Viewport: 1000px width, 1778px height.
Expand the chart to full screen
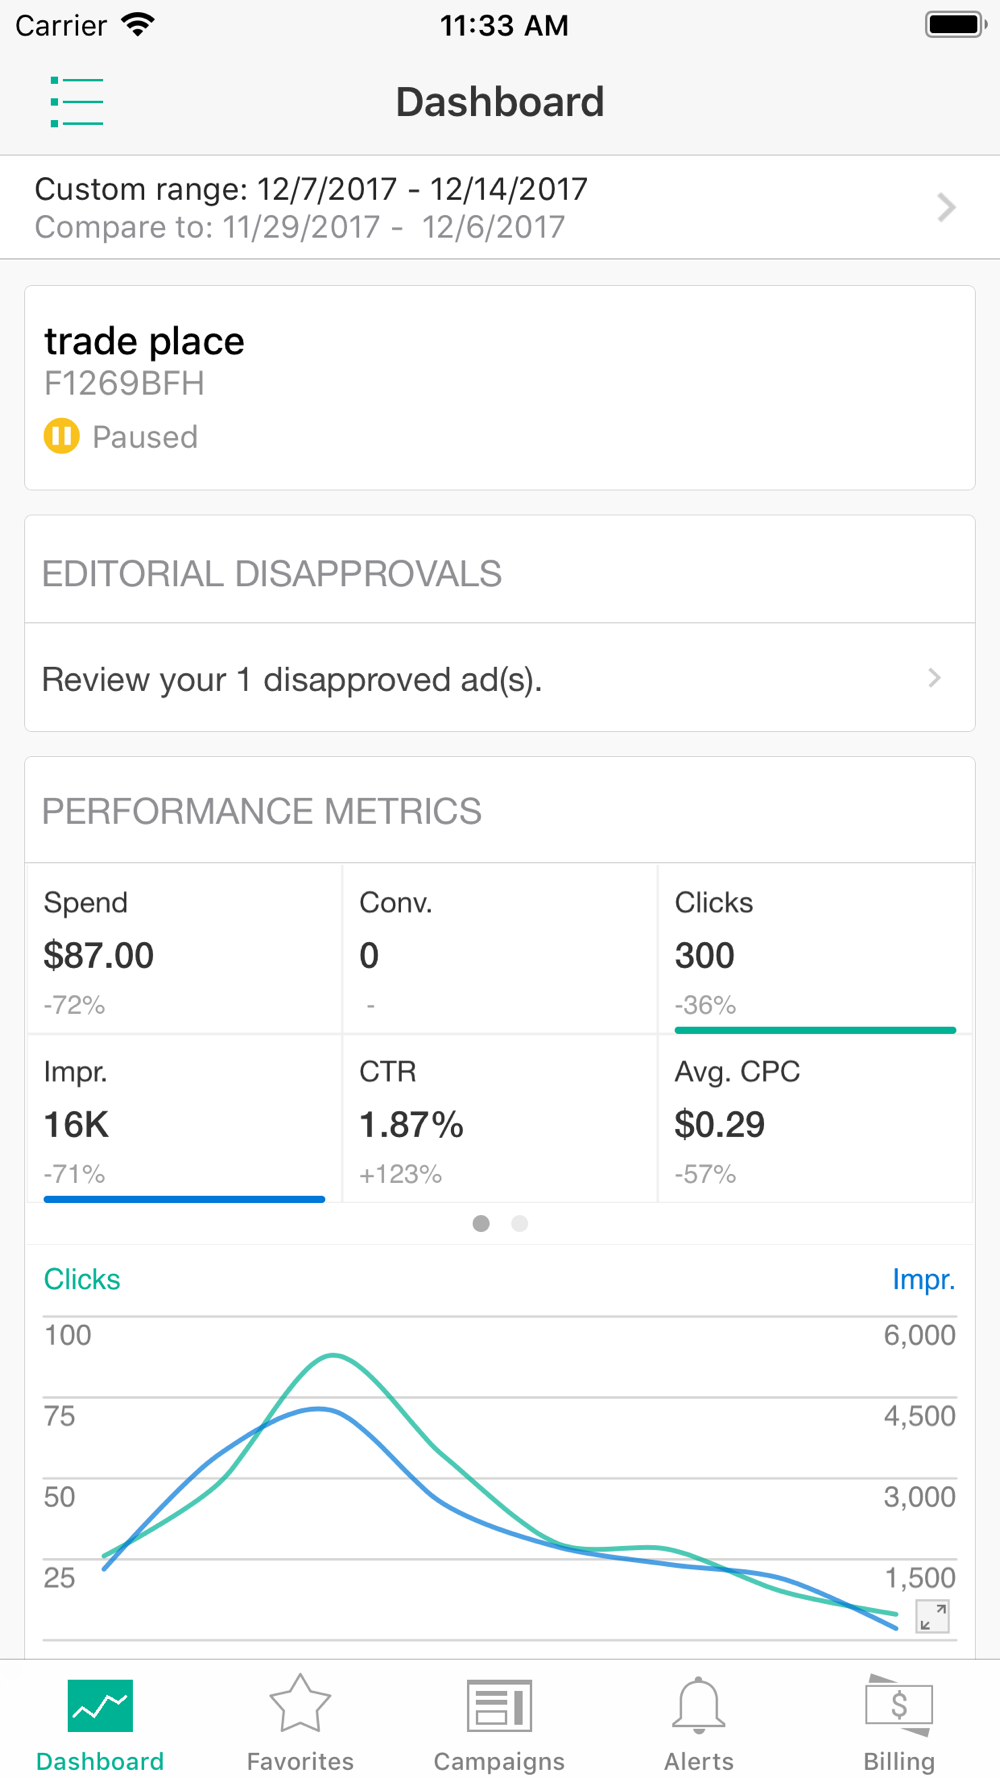tap(932, 1616)
